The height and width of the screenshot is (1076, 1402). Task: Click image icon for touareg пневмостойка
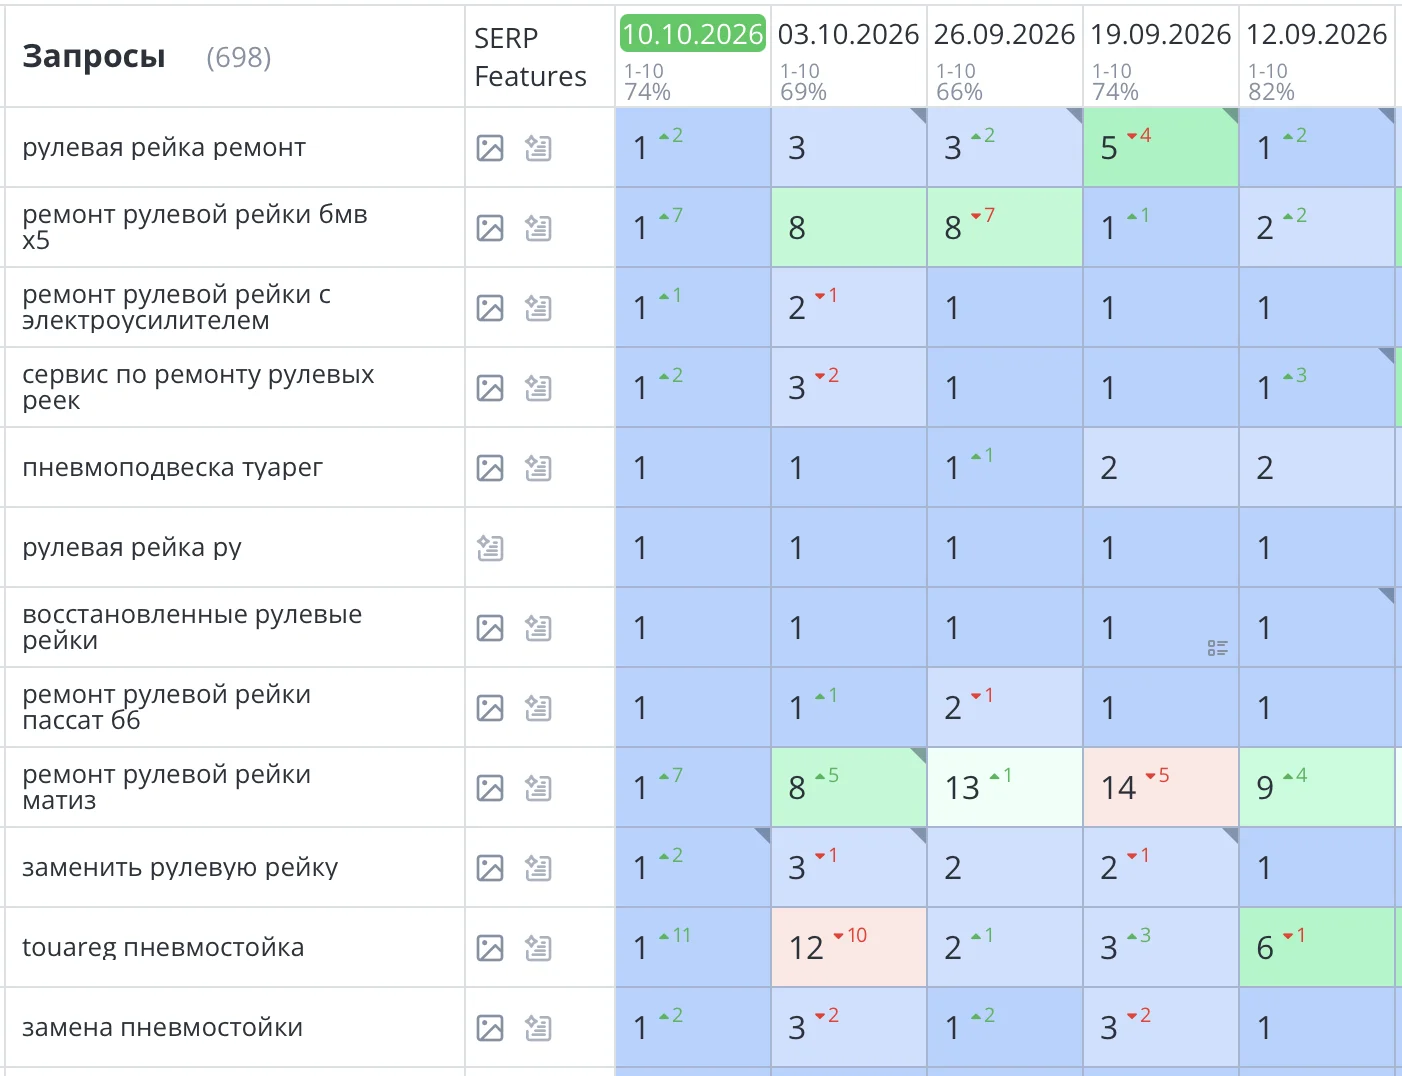(x=490, y=948)
